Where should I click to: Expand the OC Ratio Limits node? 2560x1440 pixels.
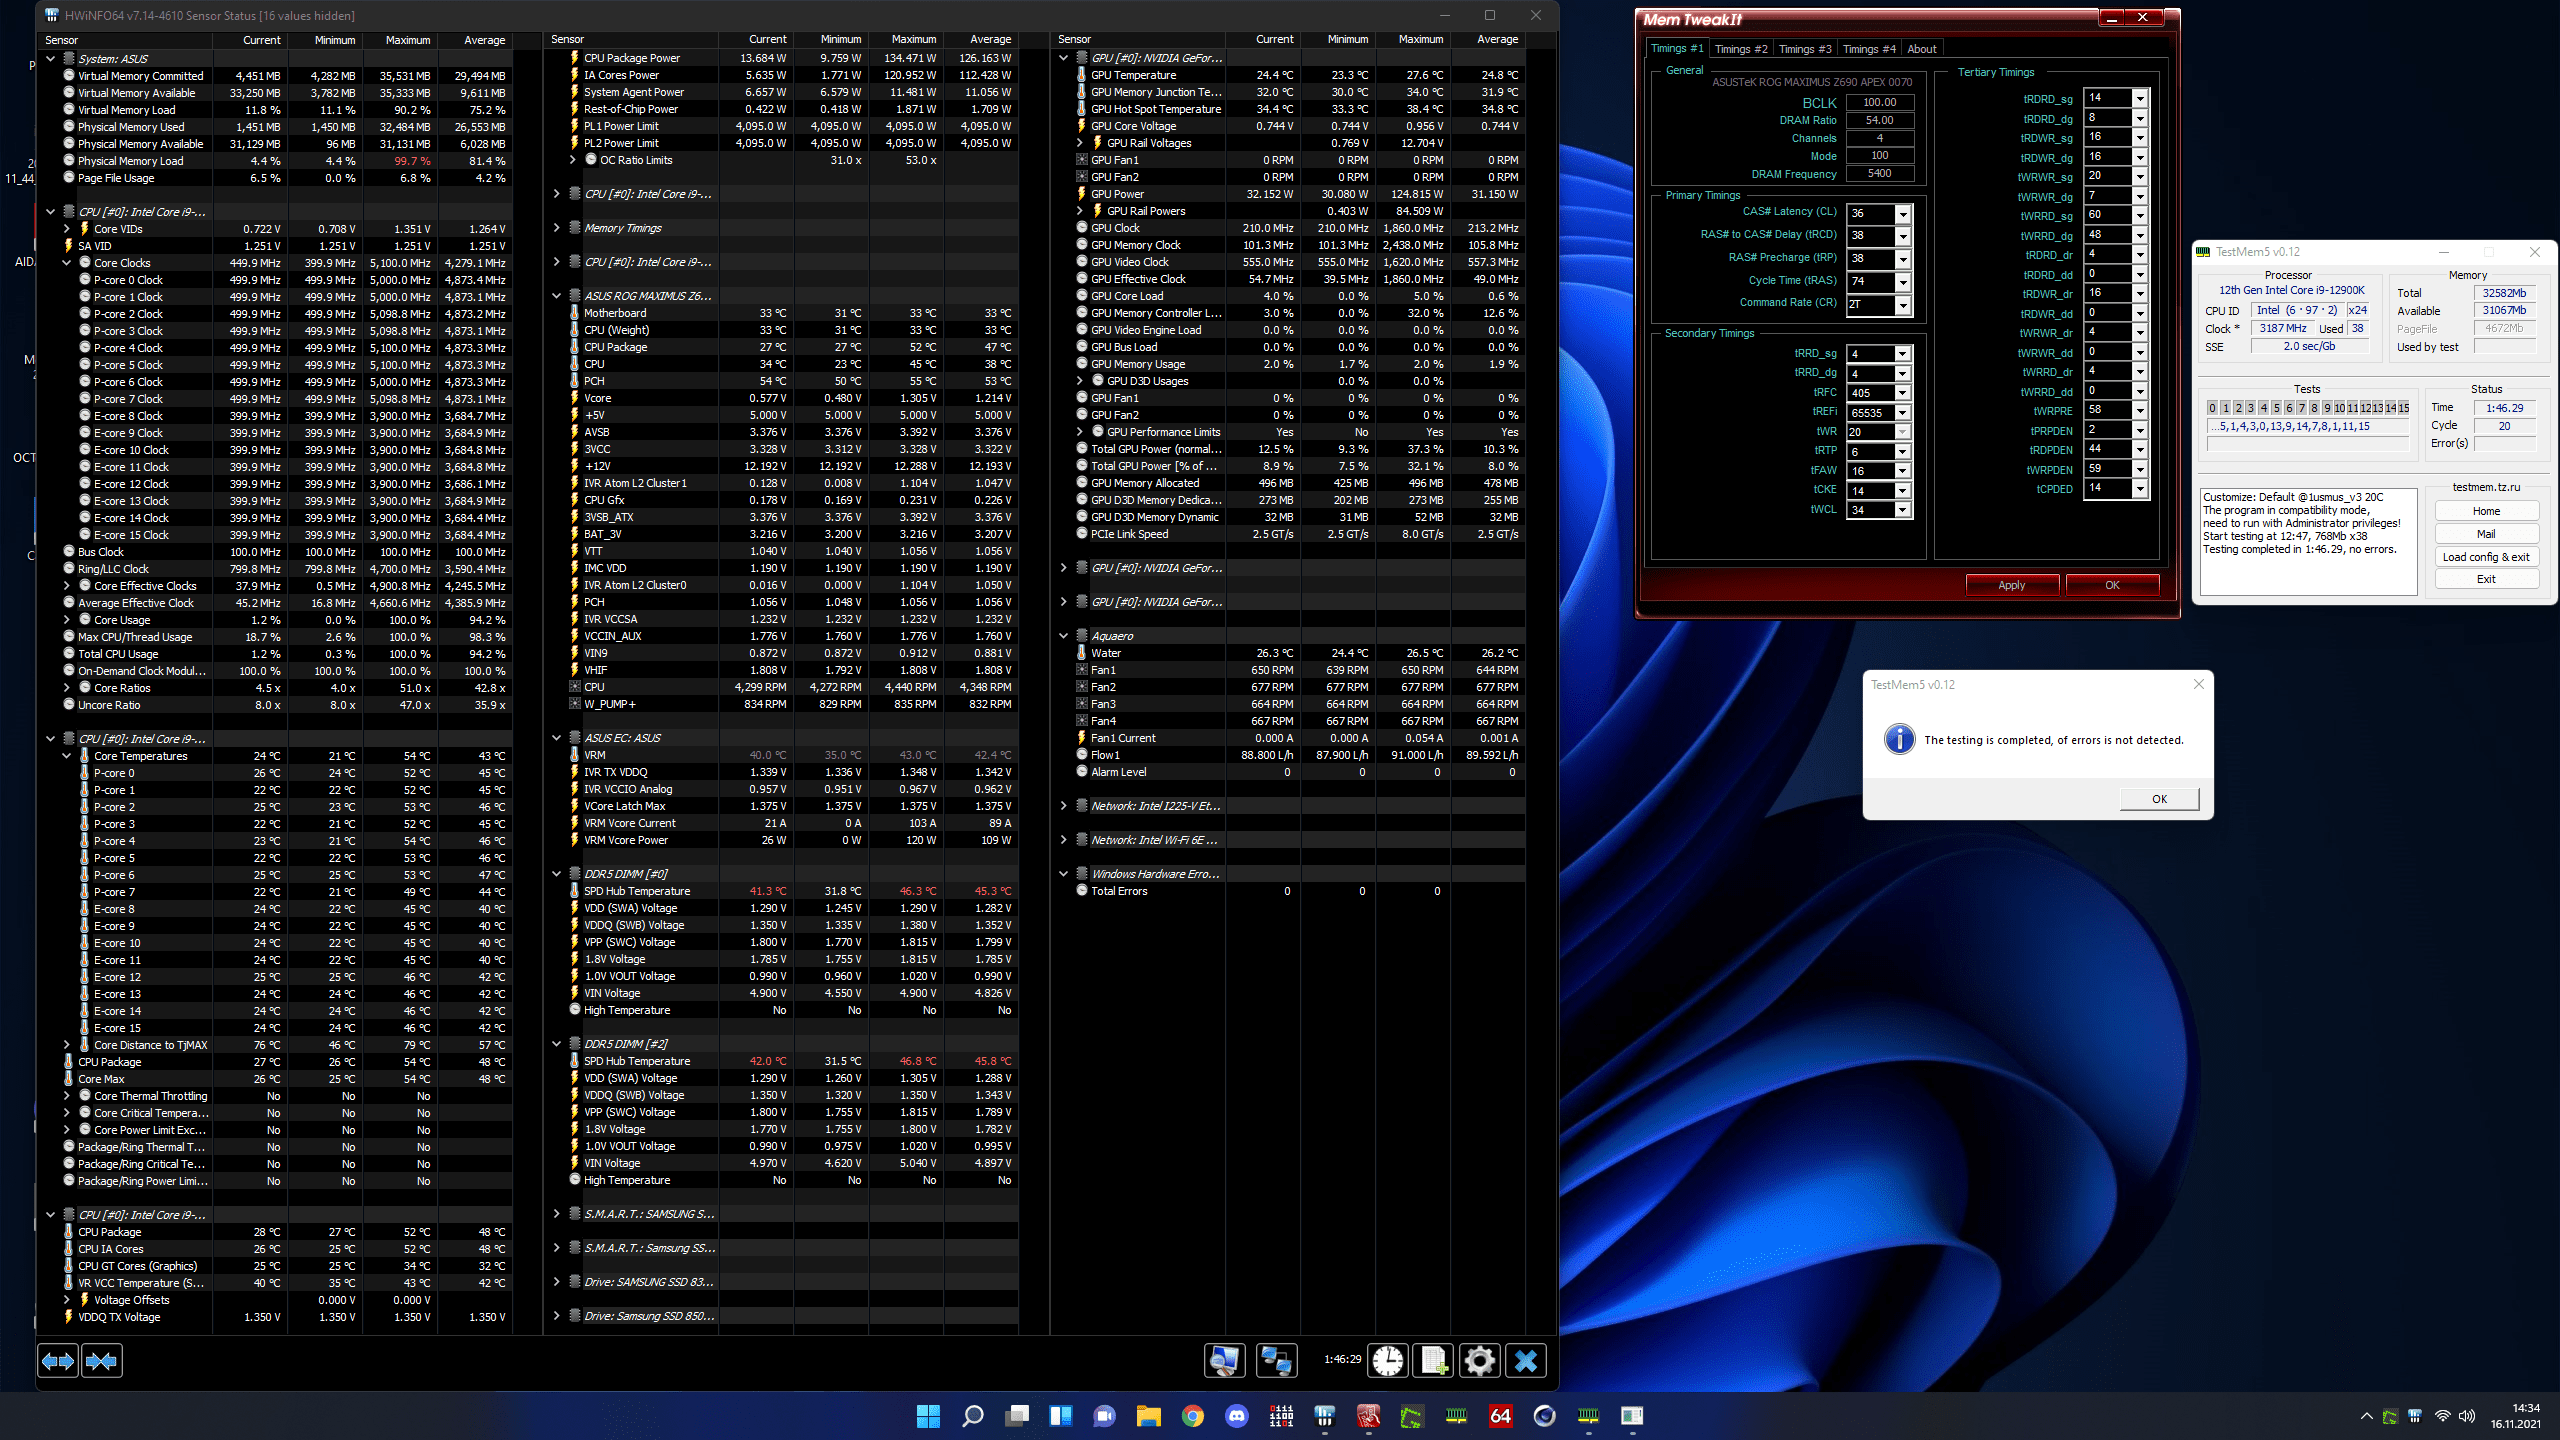point(573,160)
